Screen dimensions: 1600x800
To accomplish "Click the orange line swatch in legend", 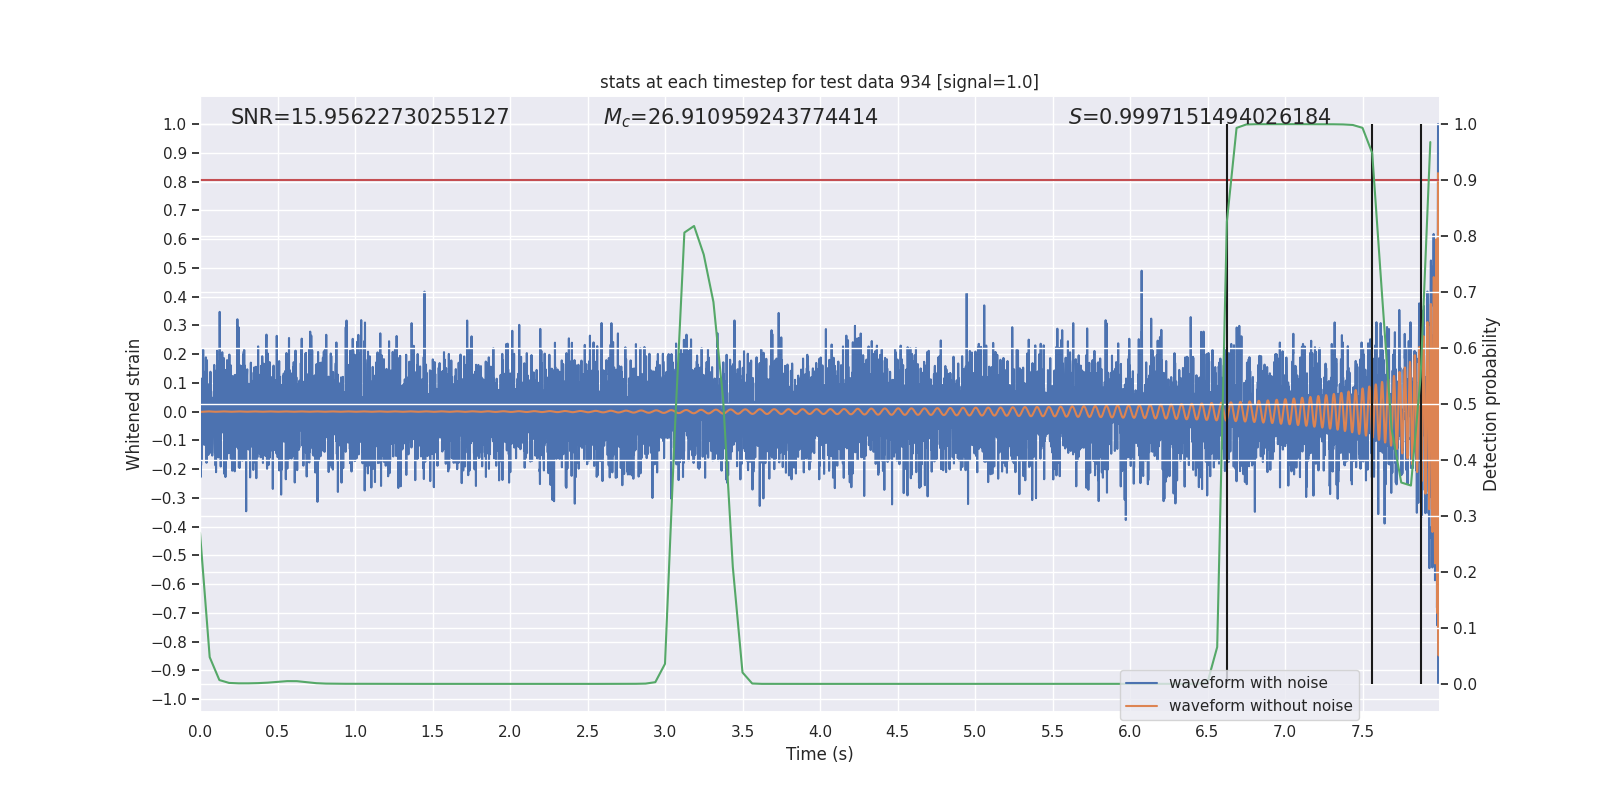I will coord(1141,706).
